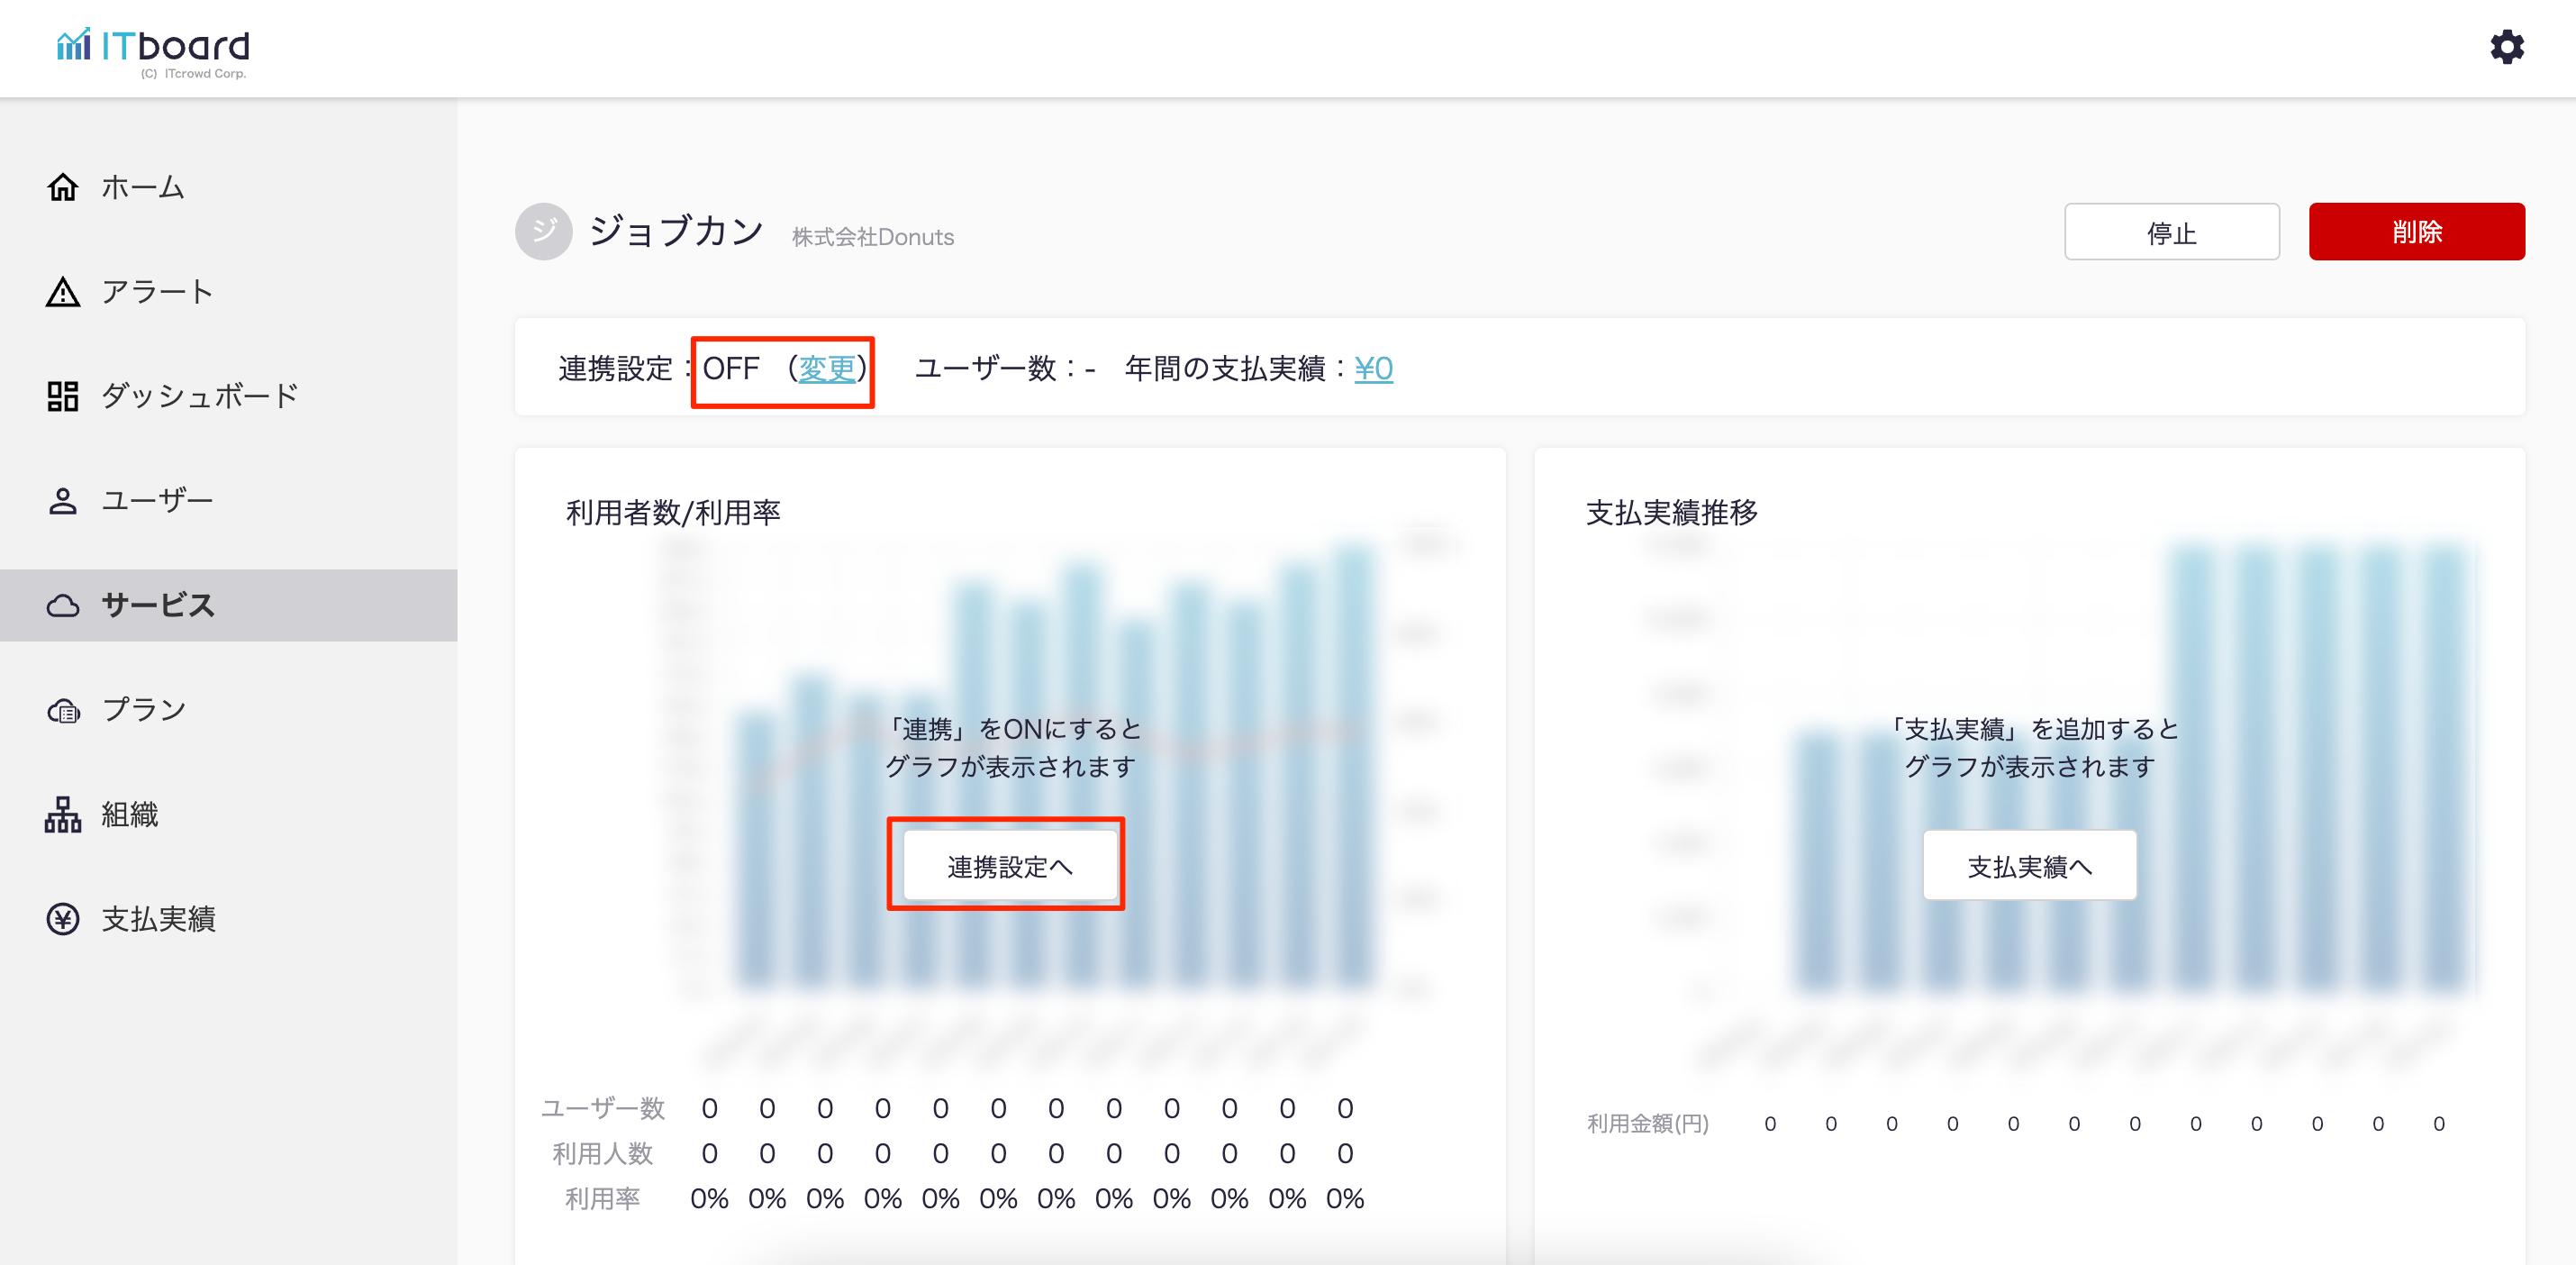
Task: Click the 変更 link beside OFF
Action: (x=826, y=369)
